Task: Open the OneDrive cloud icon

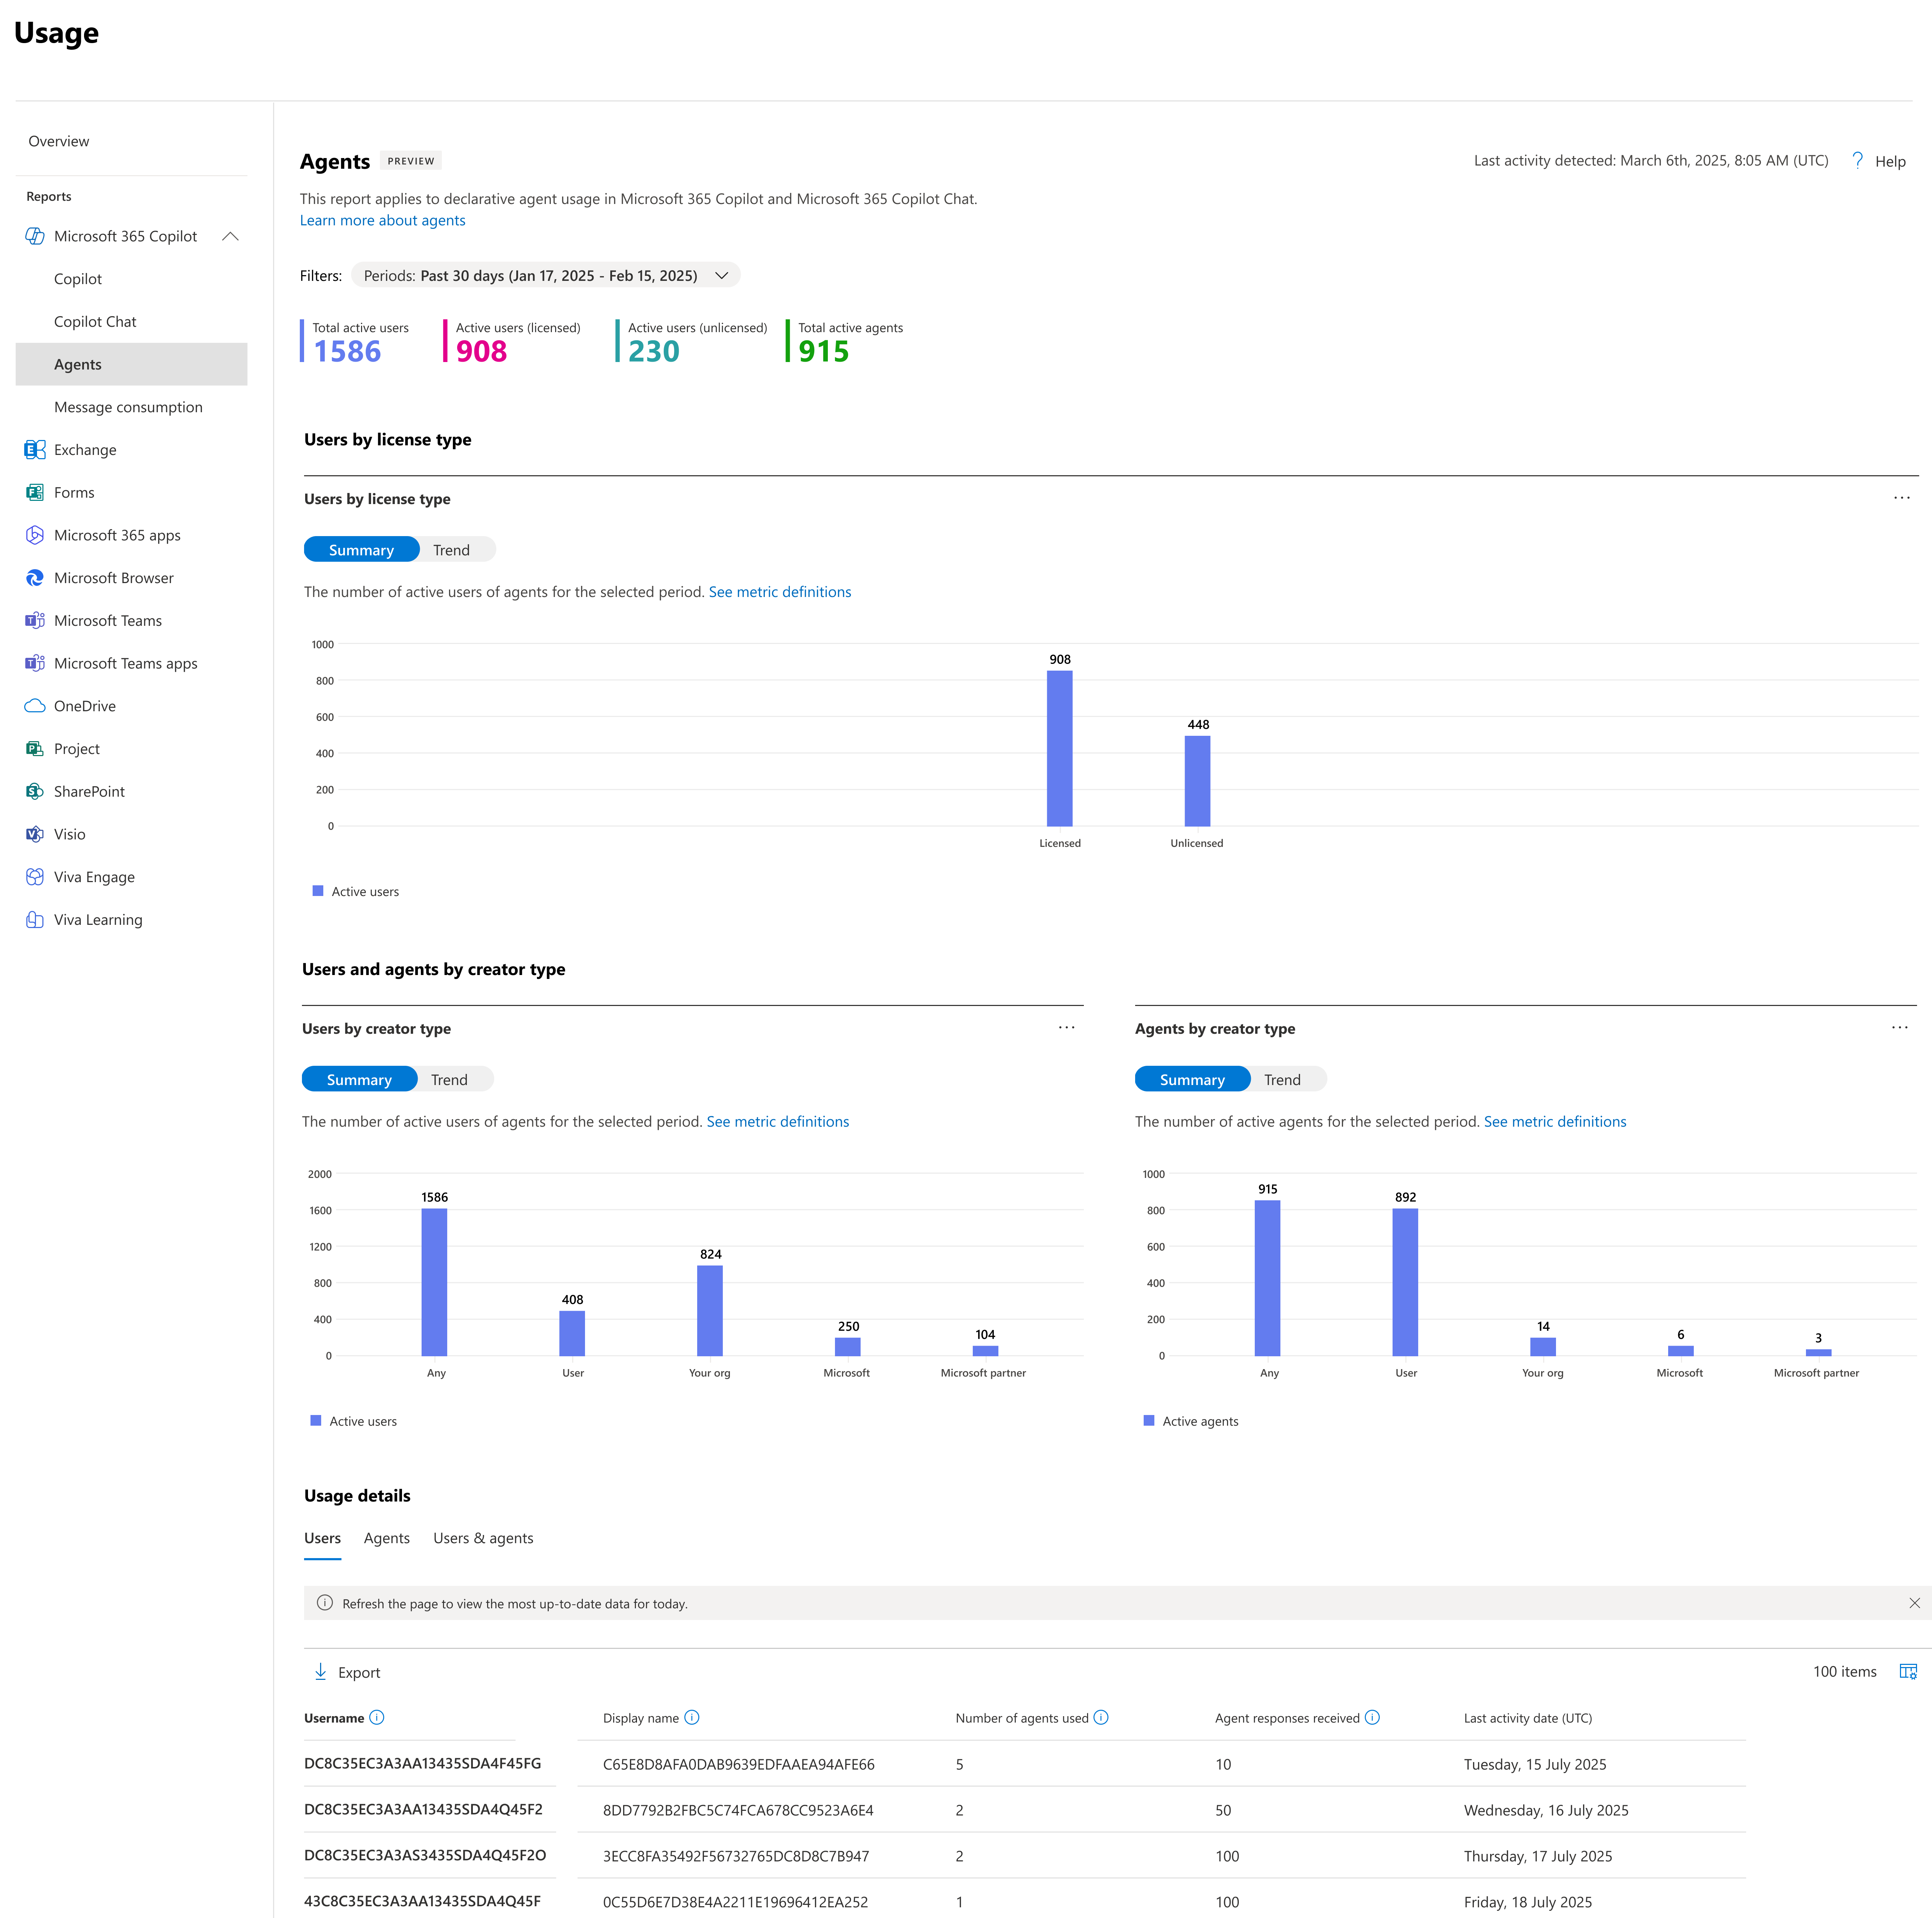Action: (x=35, y=706)
